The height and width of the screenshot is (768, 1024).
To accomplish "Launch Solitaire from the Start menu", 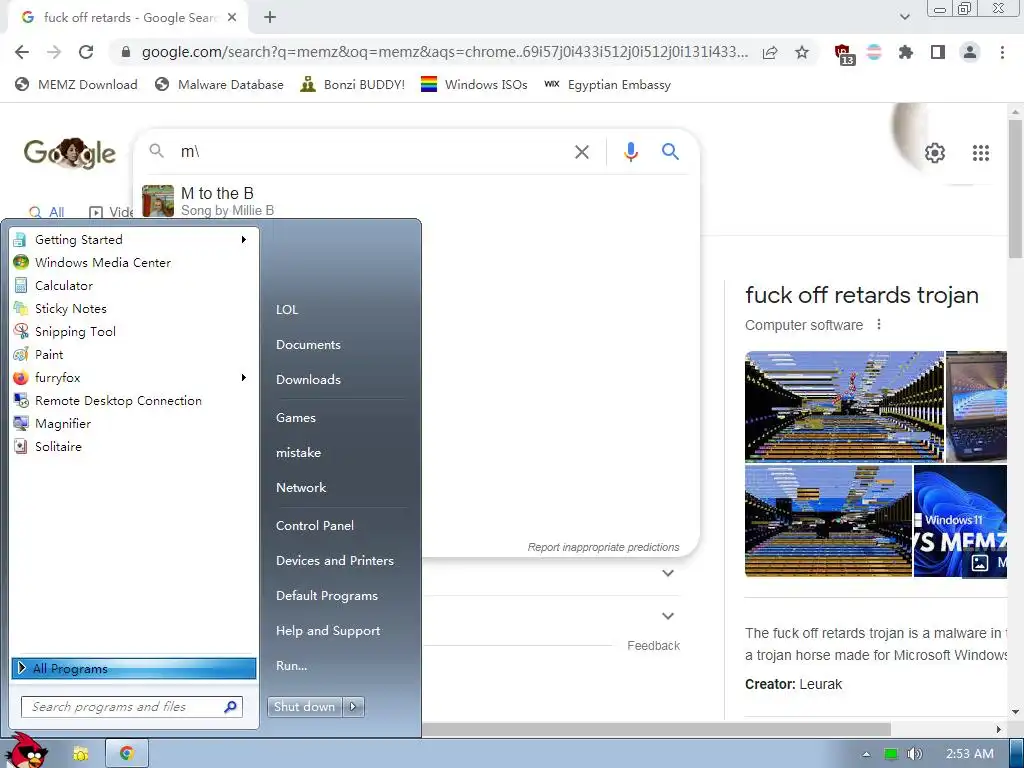I will (x=133, y=447).
